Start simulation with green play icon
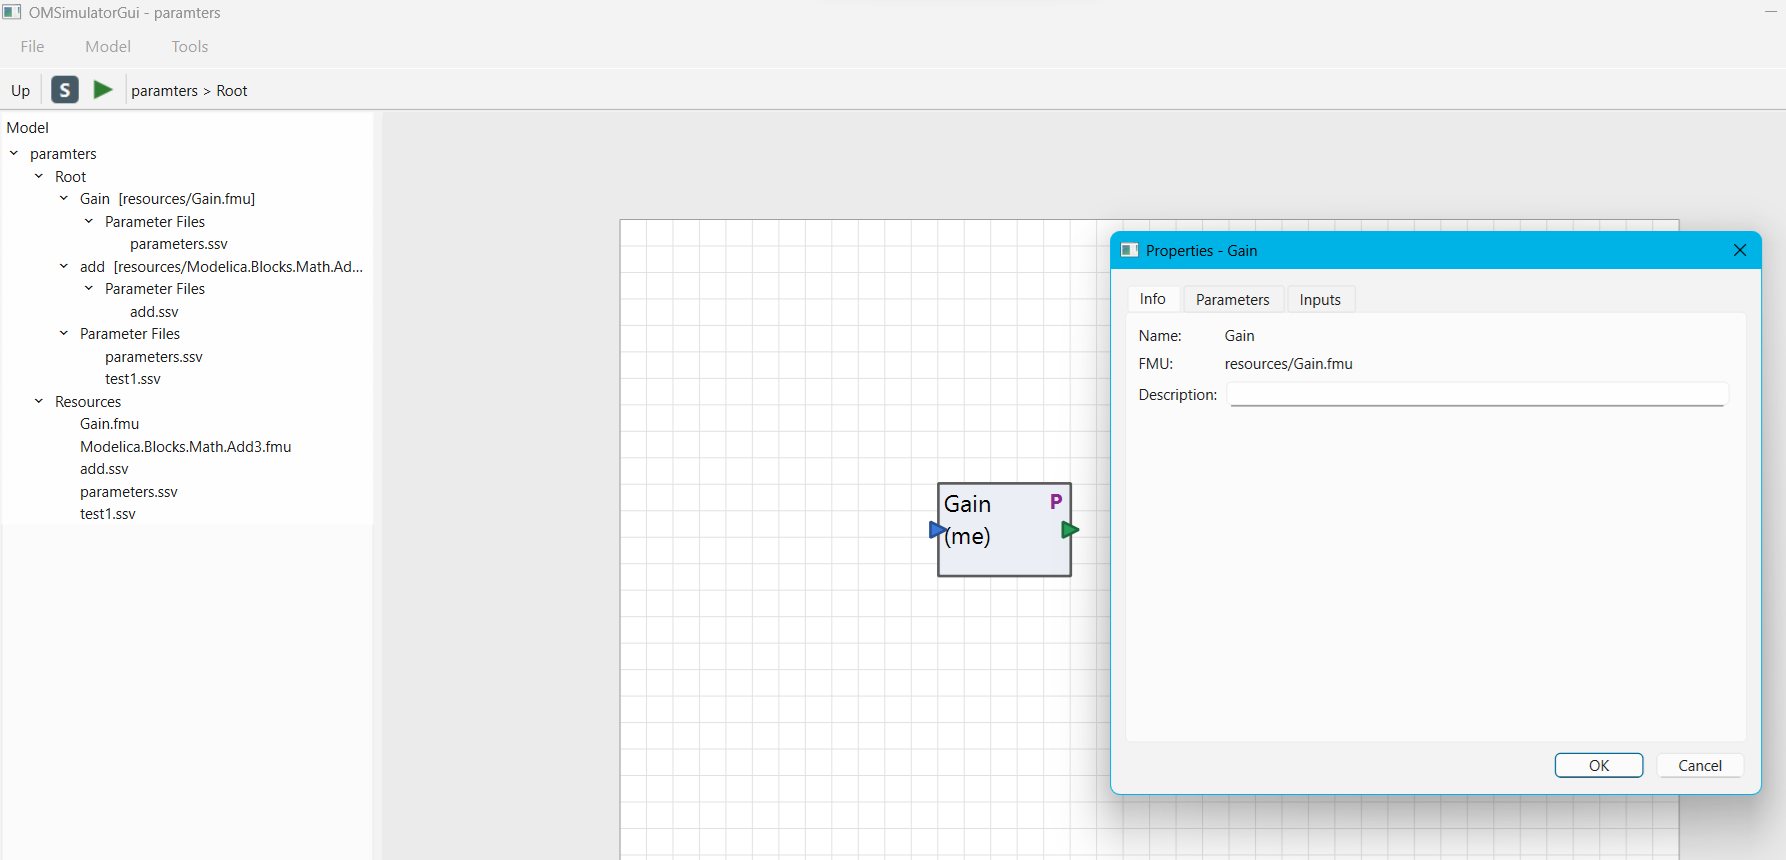 (x=103, y=90)
